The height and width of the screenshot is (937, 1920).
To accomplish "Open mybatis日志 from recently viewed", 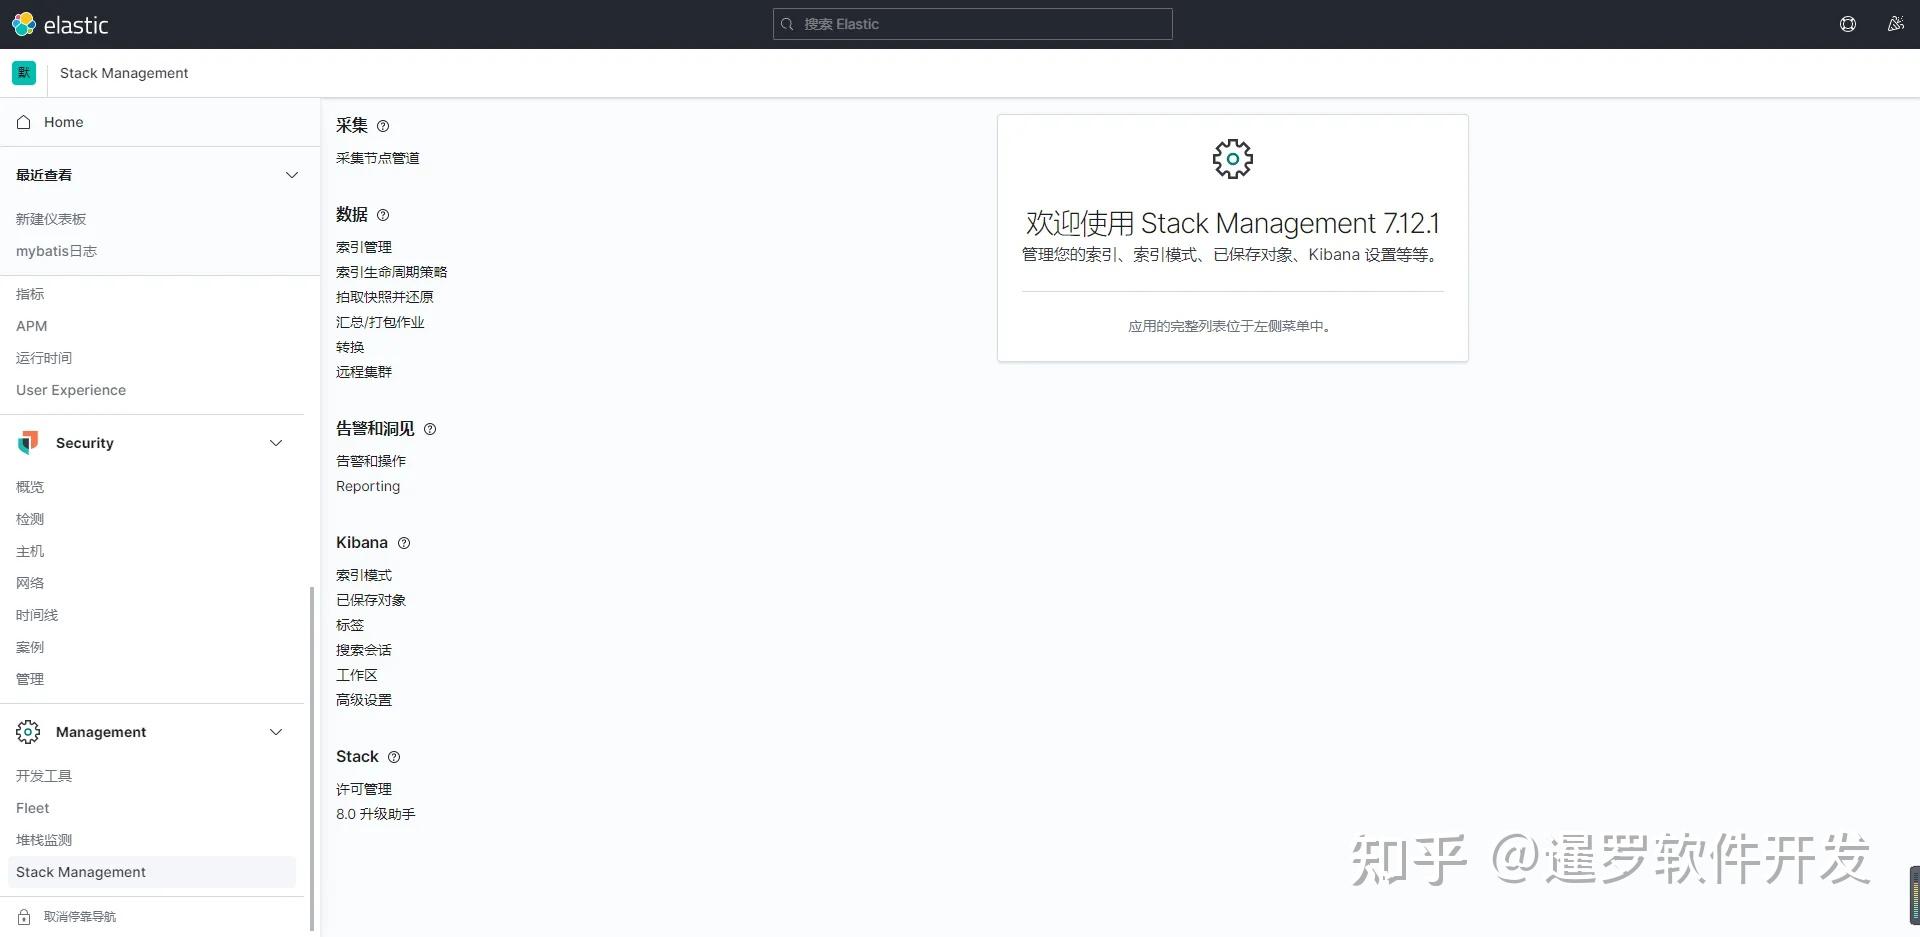I will tap(57, 251).
